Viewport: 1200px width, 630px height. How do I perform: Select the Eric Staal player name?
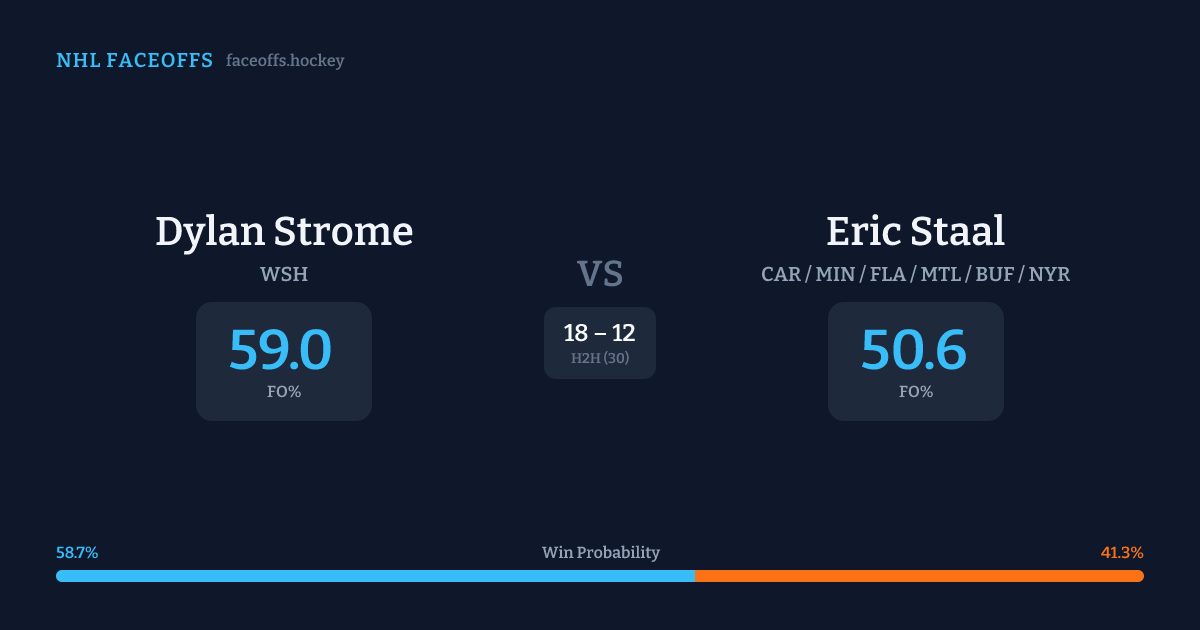pos(915,231)
